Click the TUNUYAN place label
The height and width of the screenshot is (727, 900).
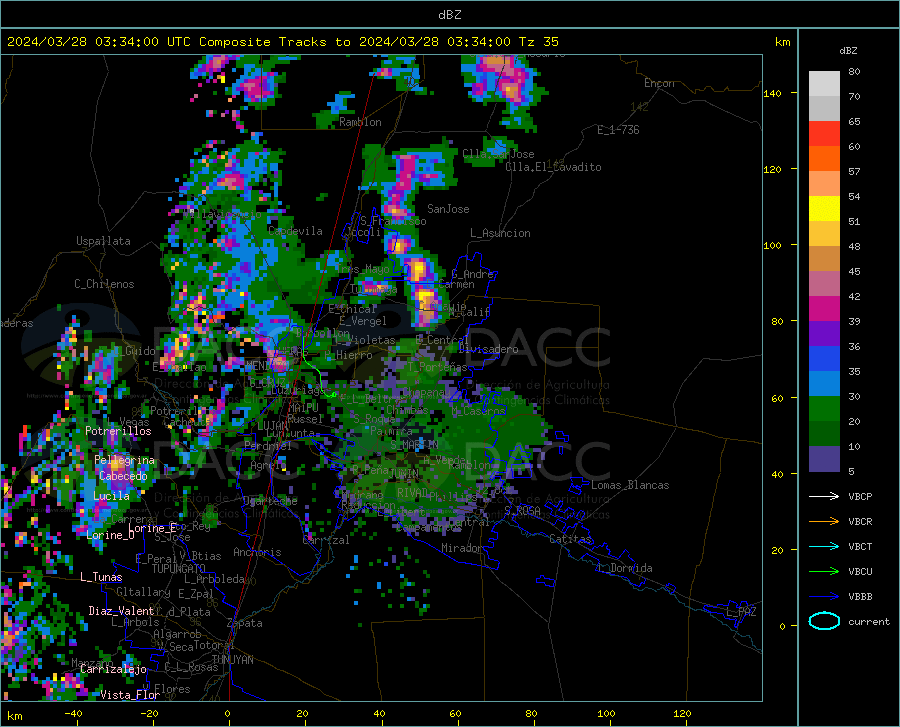click(232, 660)
